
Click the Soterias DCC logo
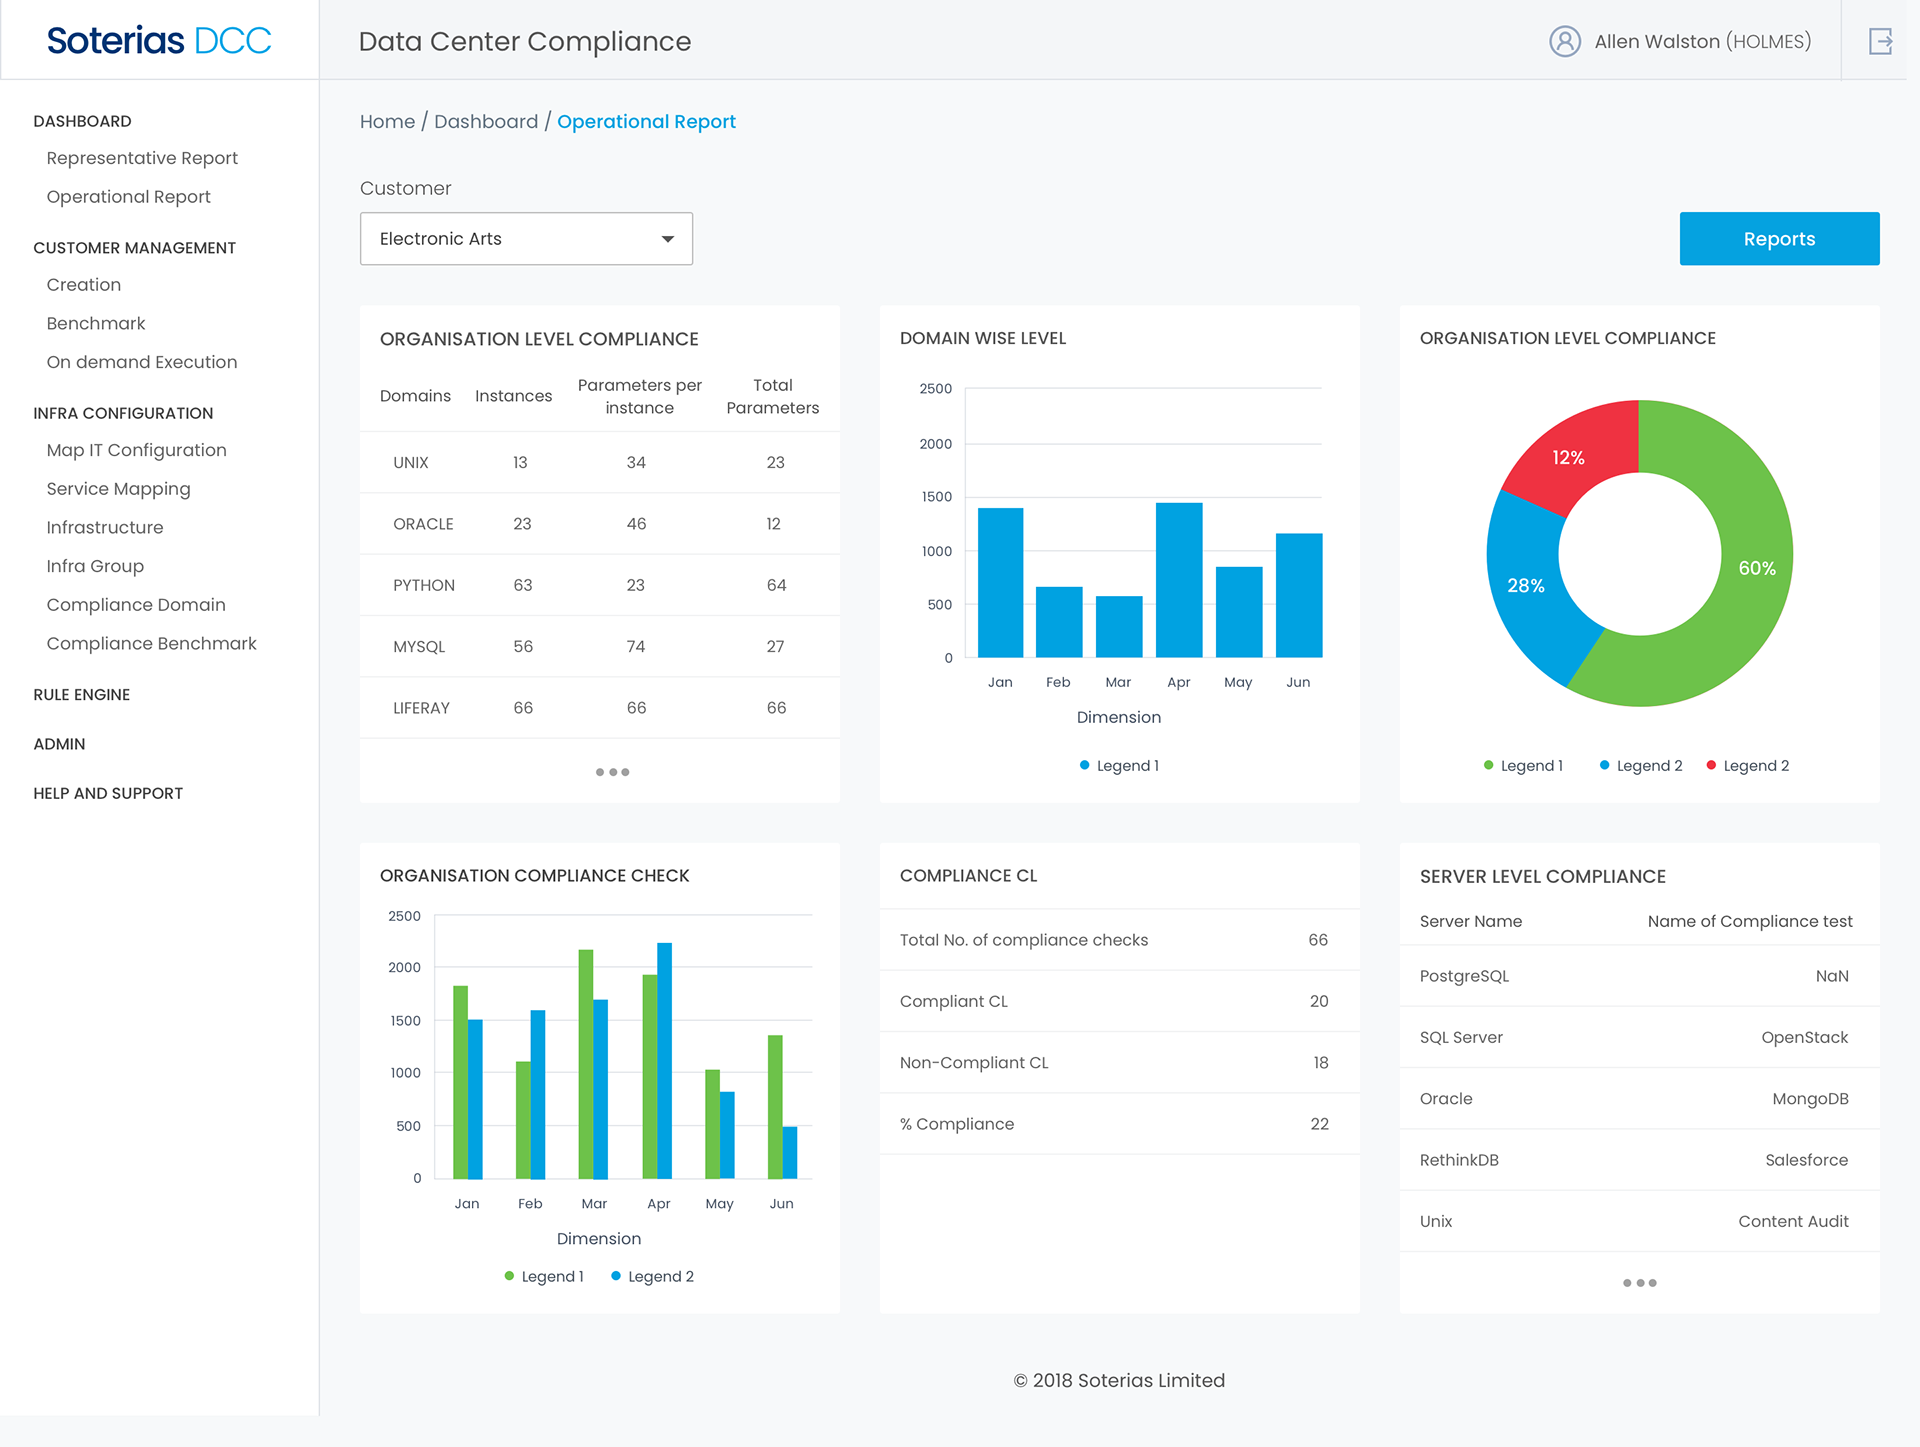[x=159, y=41]
